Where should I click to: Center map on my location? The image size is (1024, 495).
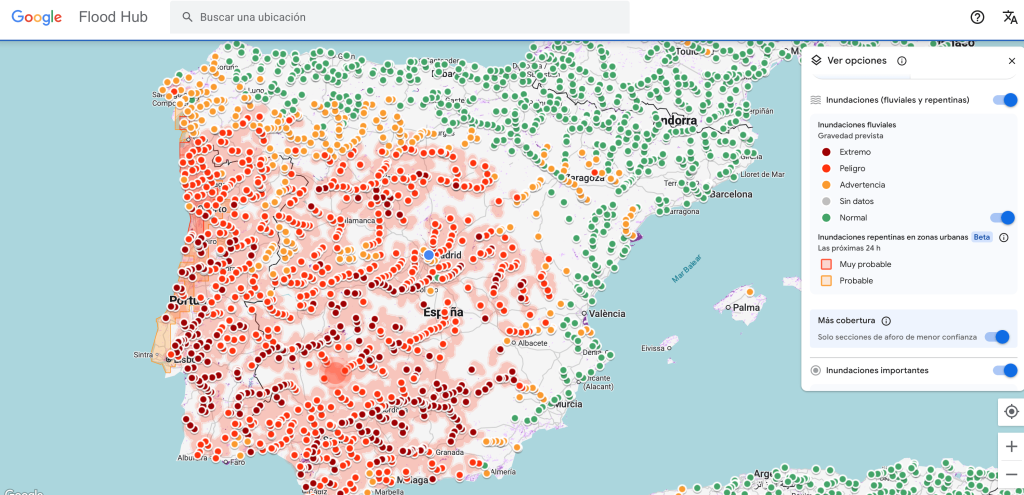click(1010, 412)
